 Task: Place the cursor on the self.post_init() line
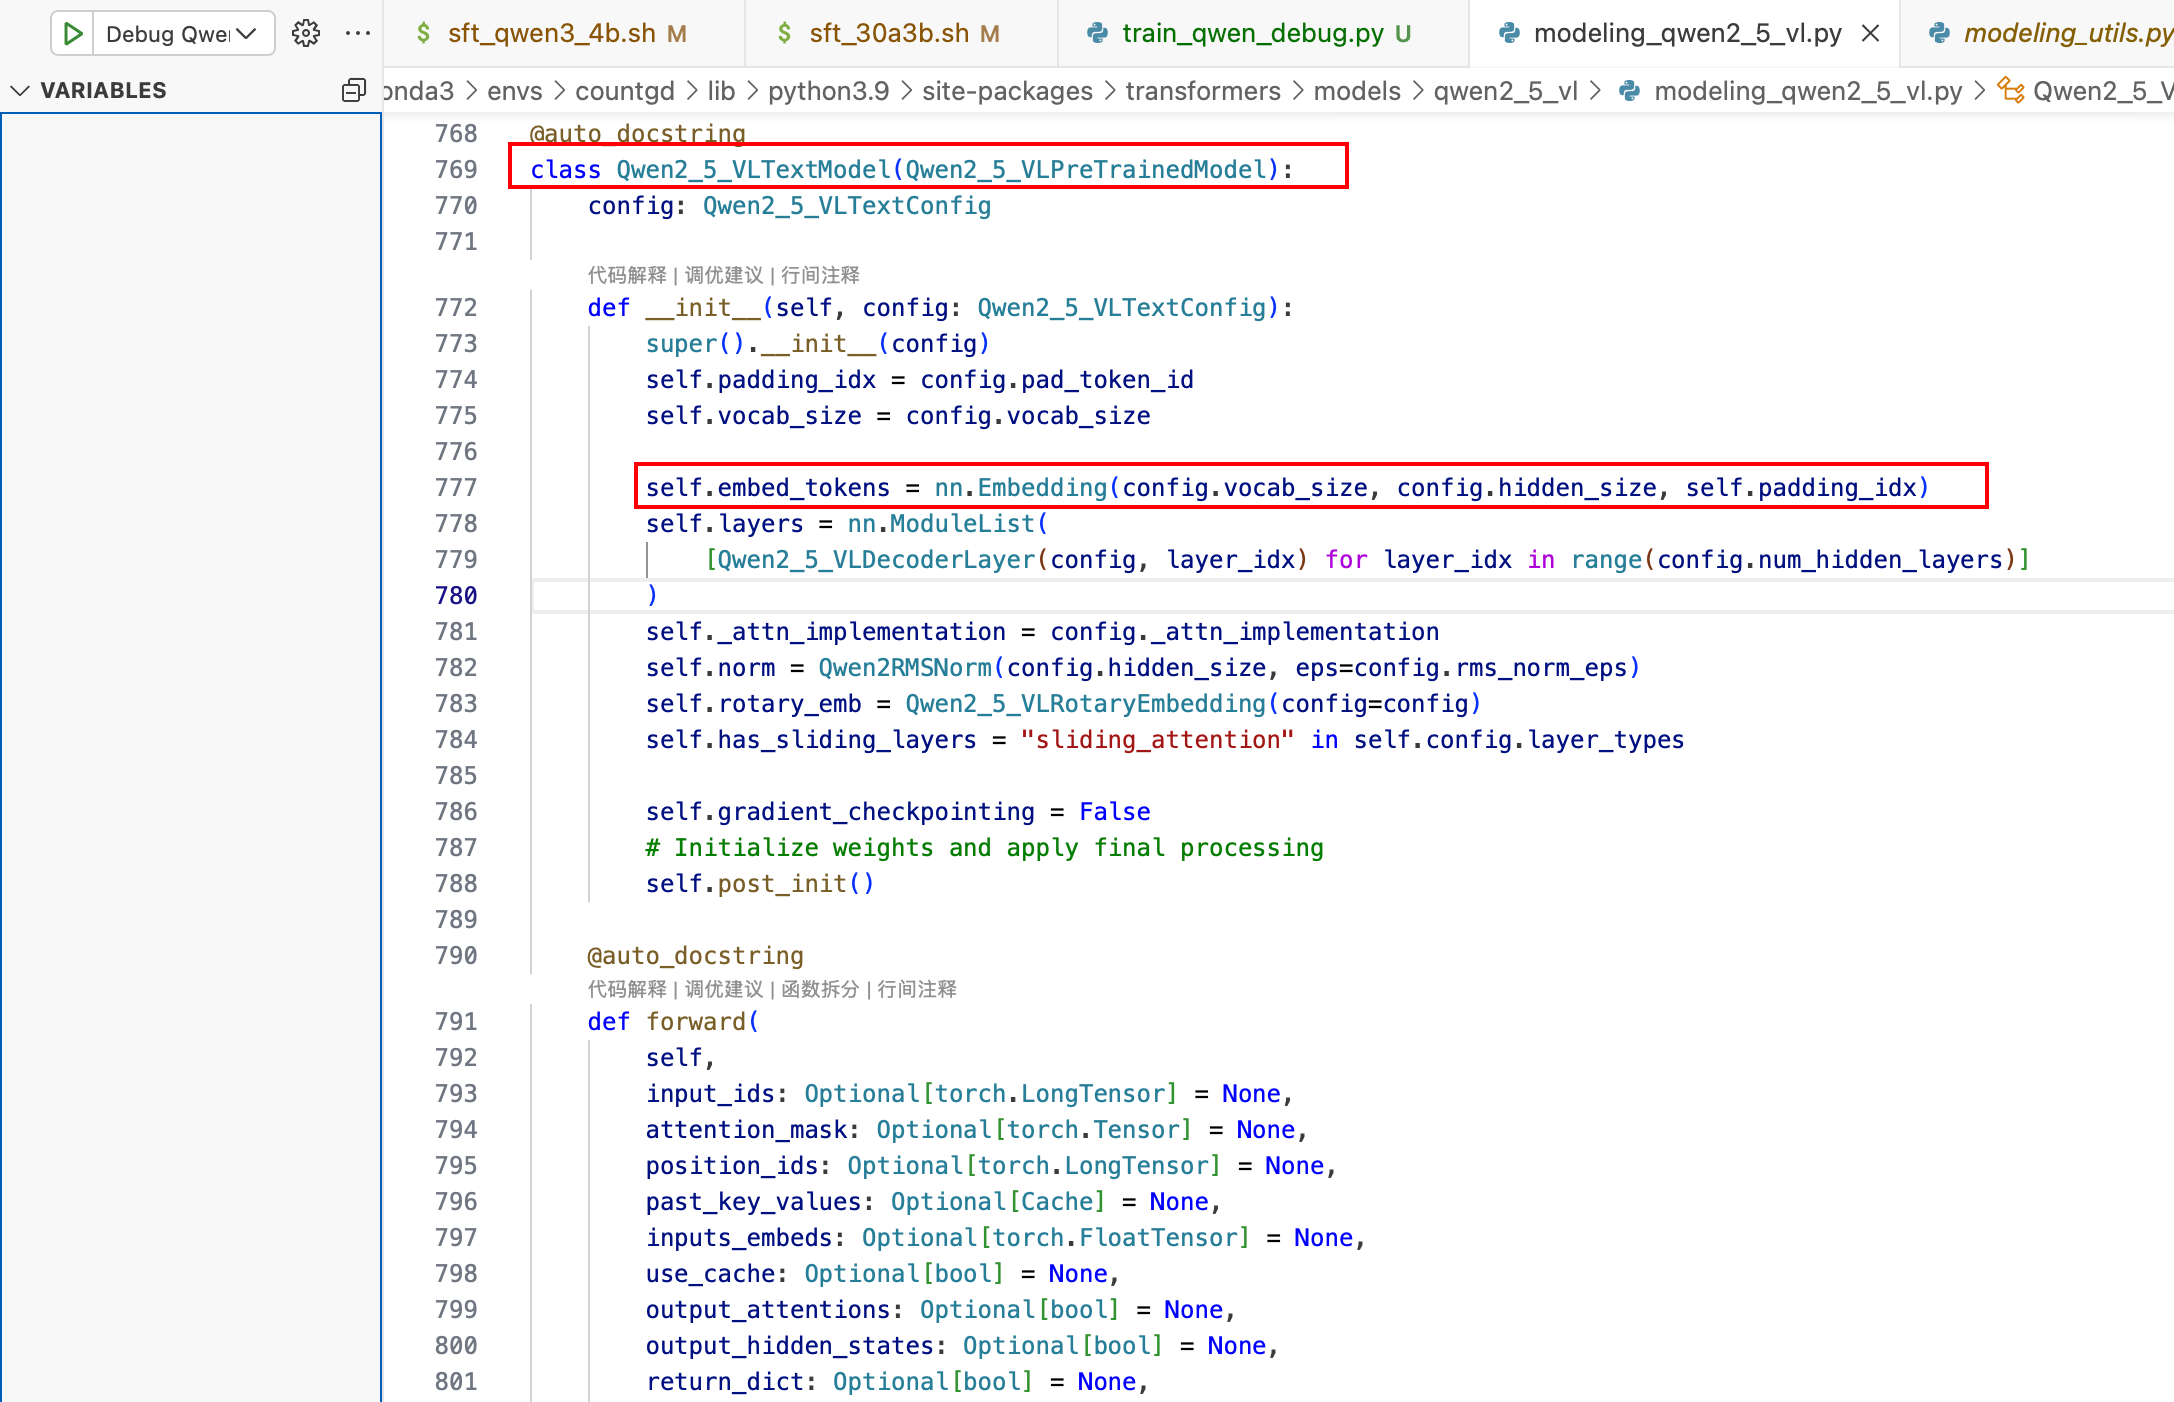(x=760, y=884)
